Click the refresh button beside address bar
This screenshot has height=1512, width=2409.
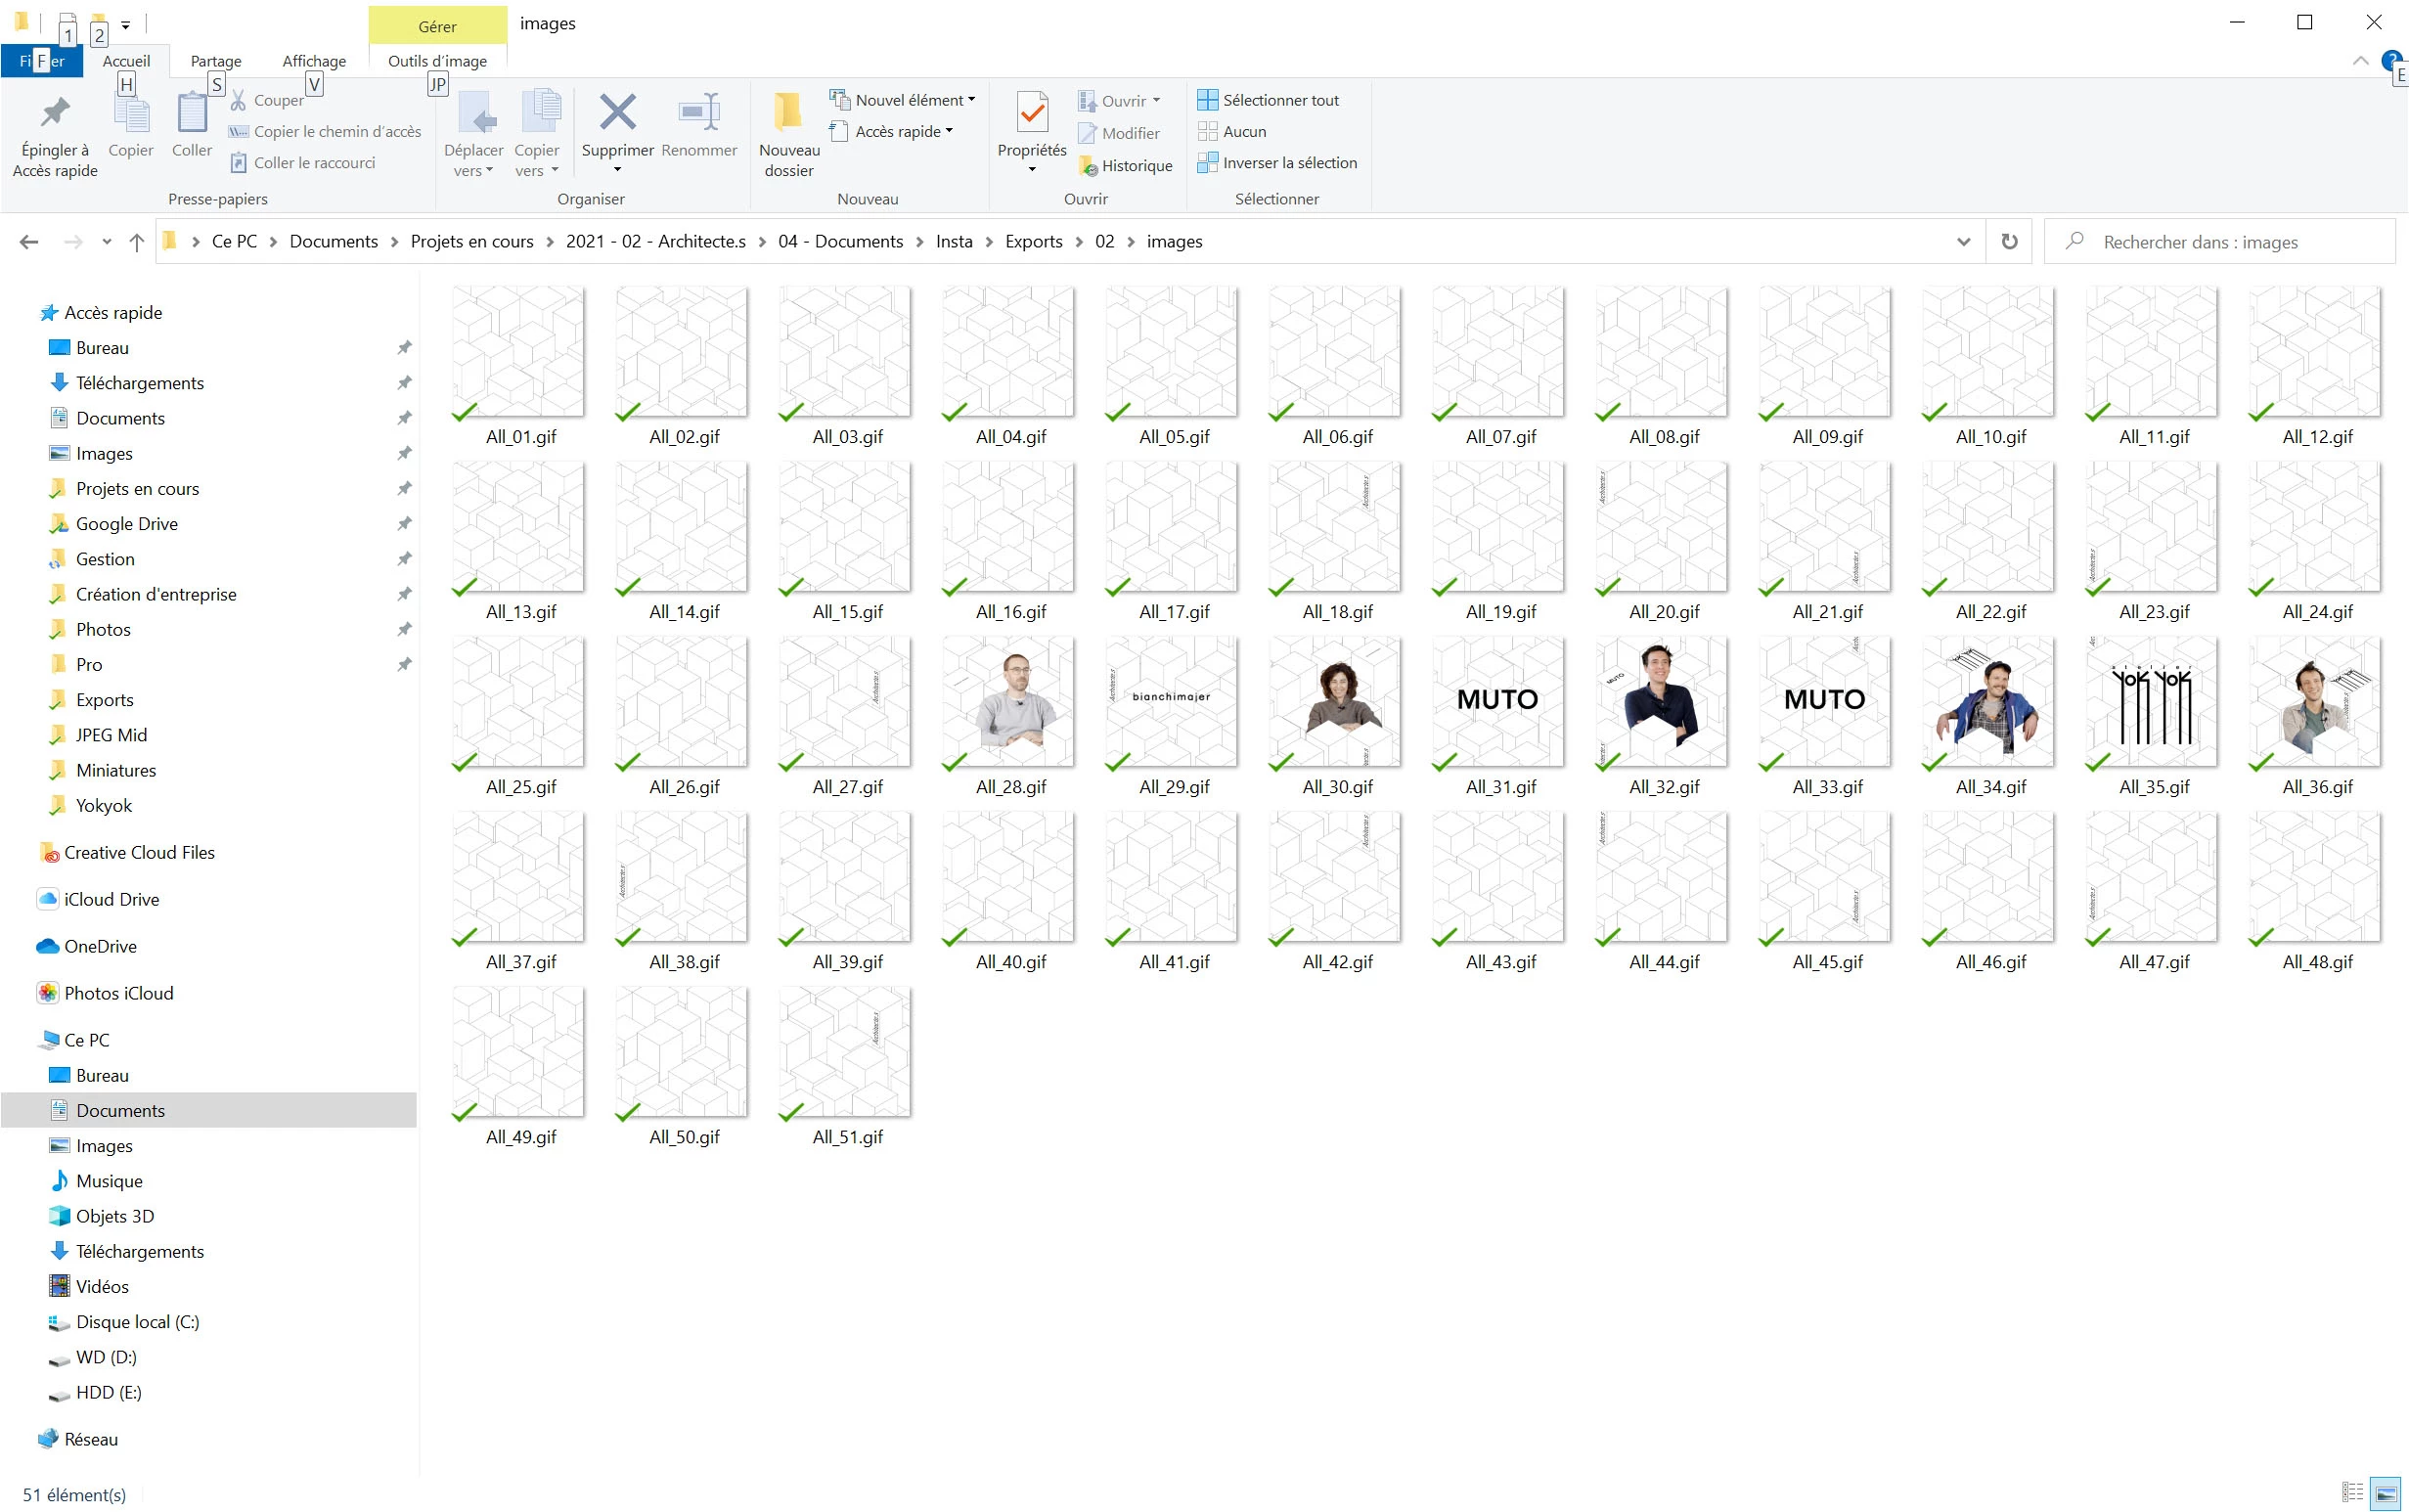click(2009, 242)
